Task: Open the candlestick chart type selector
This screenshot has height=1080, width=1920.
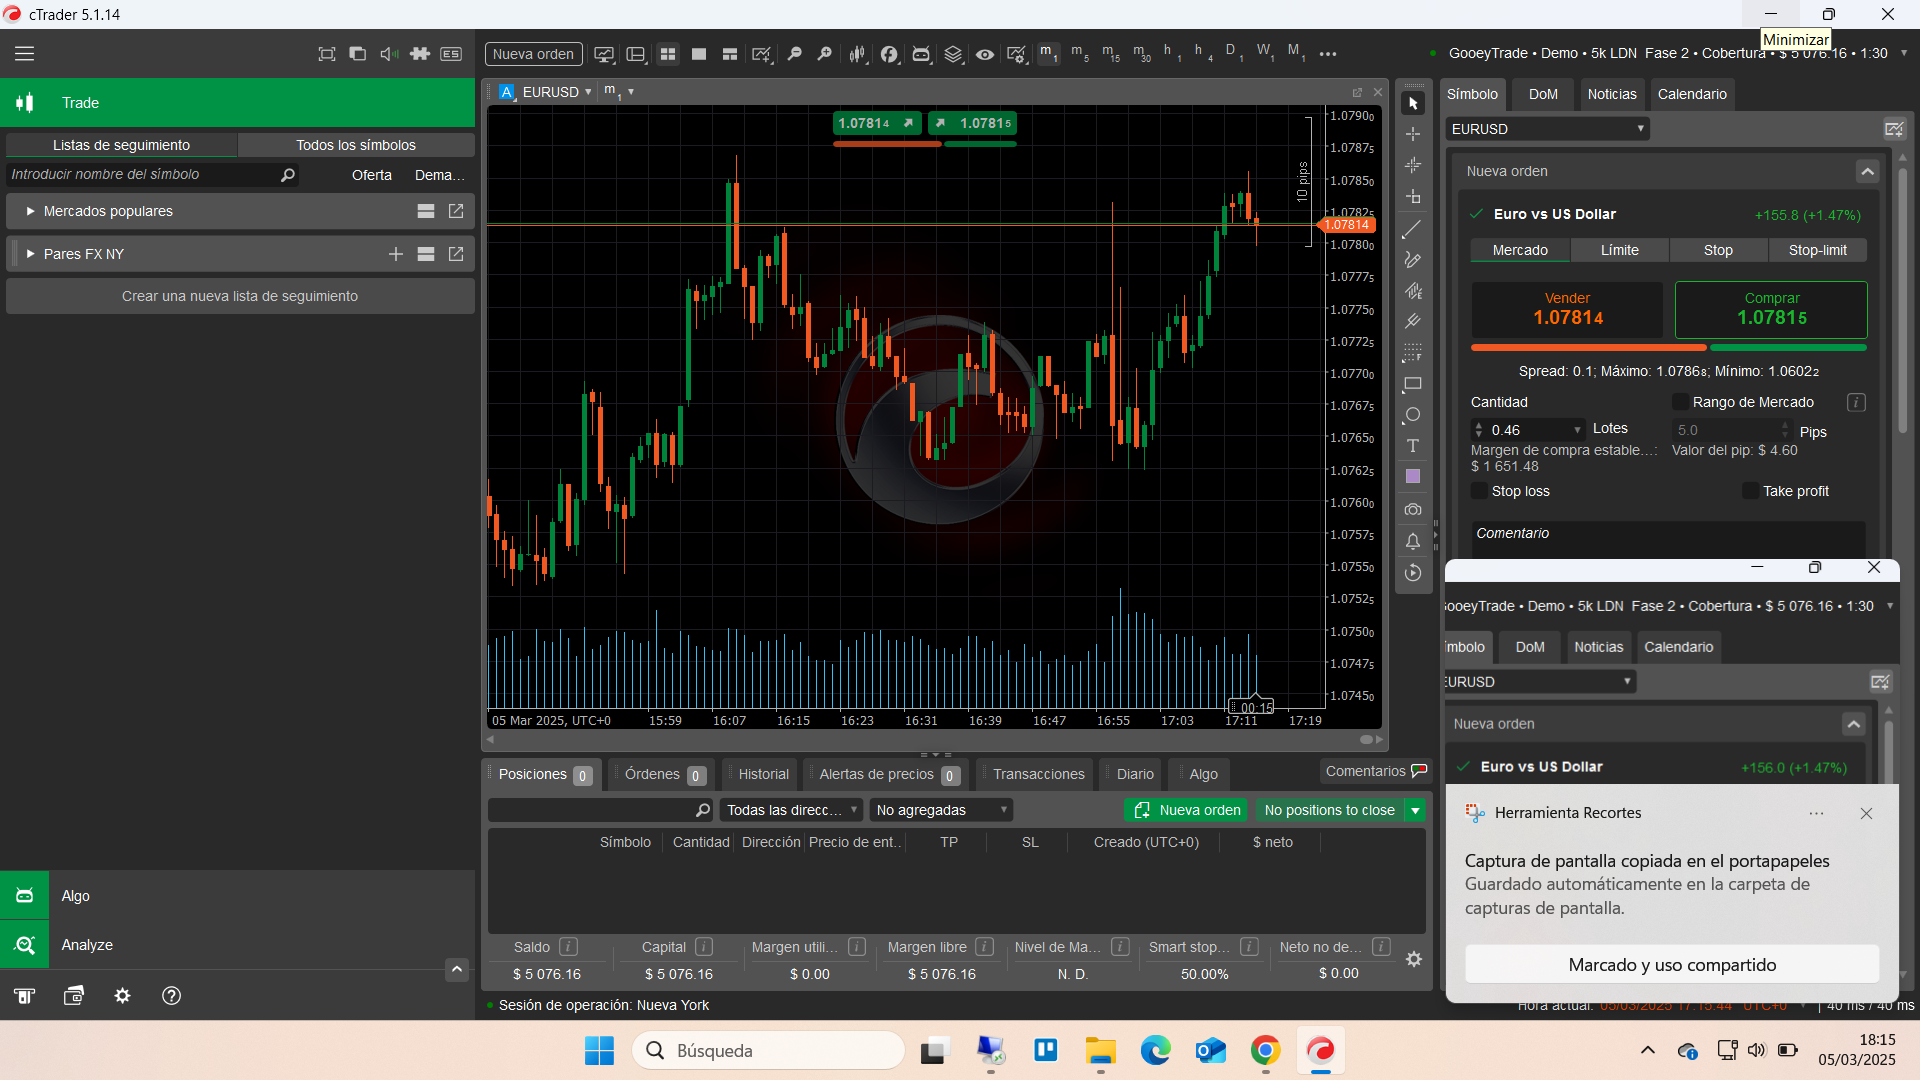Action: point(857,54)
